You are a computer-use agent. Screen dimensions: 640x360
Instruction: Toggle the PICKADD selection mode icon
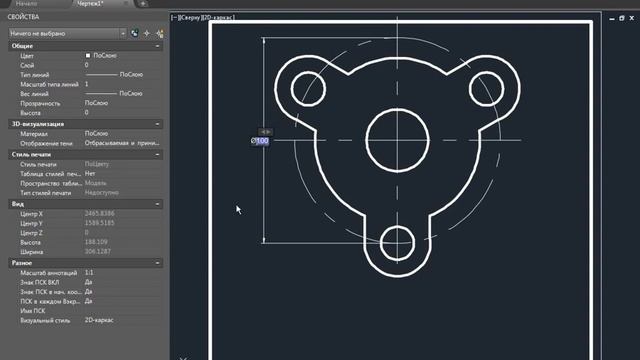[134, 33]
